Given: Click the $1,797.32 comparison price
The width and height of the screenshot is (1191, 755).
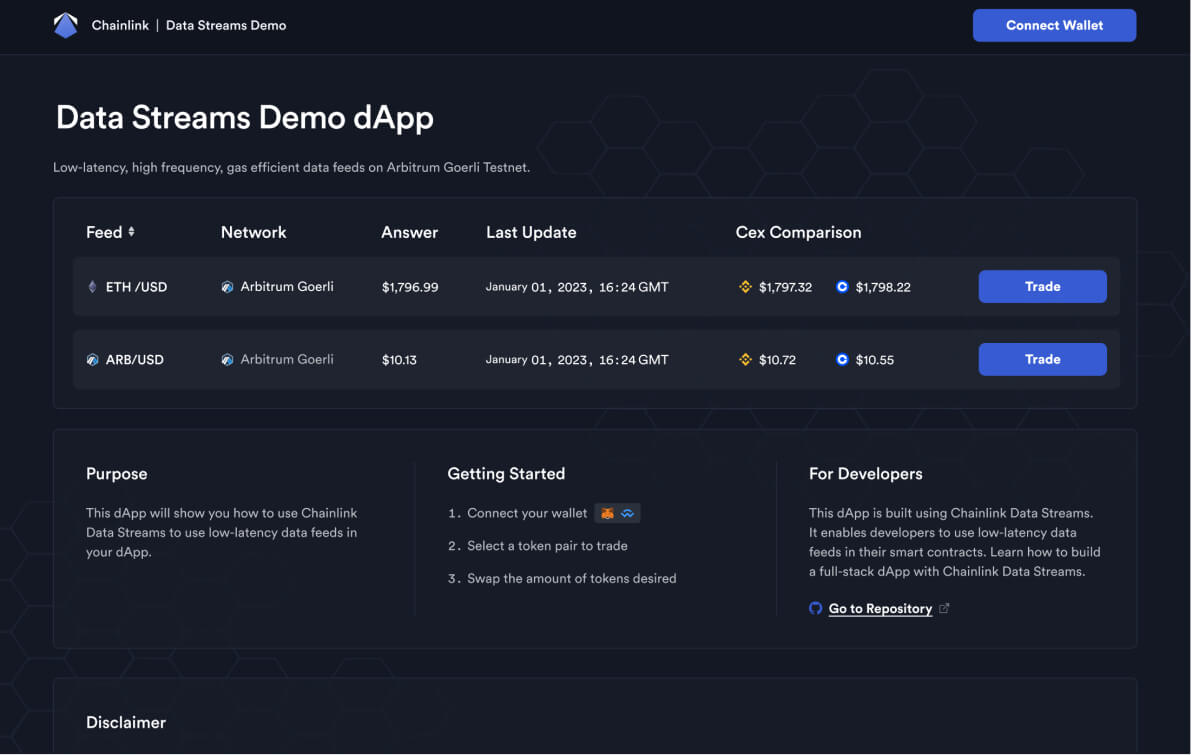Looking at the screenshot, I should (x=785, y=287).
